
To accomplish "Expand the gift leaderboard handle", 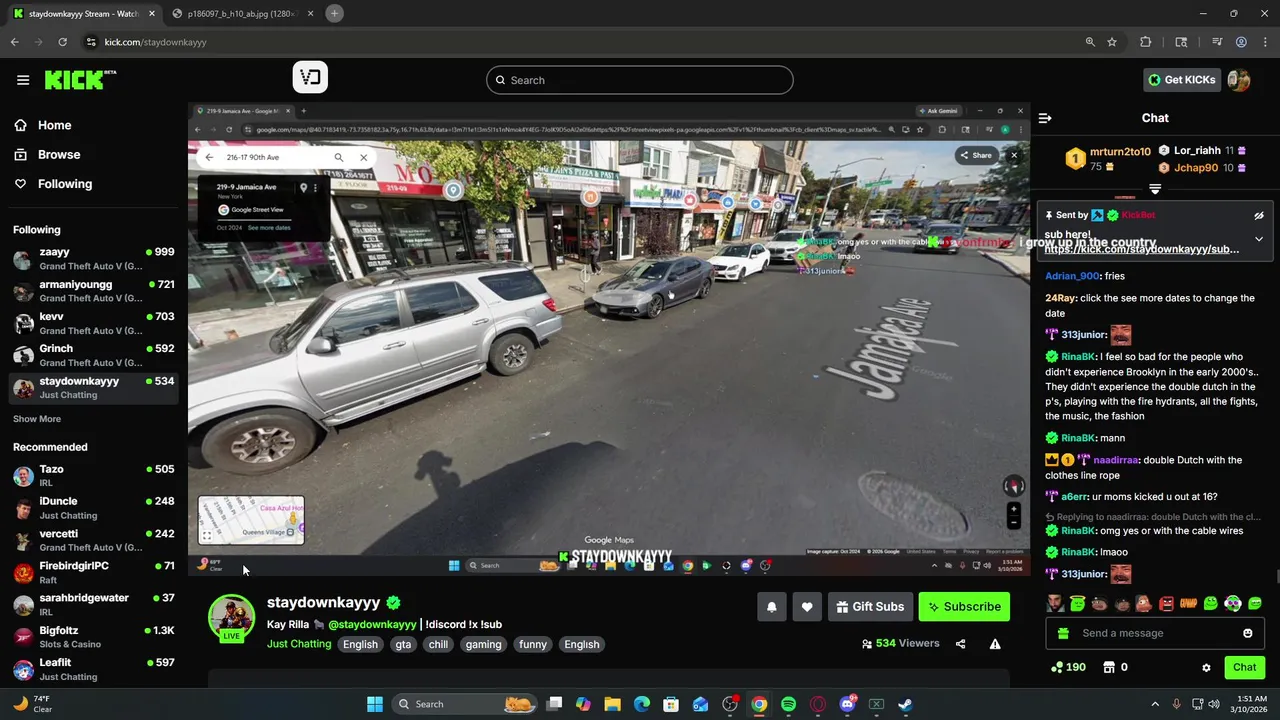I will click(1155, 188).
